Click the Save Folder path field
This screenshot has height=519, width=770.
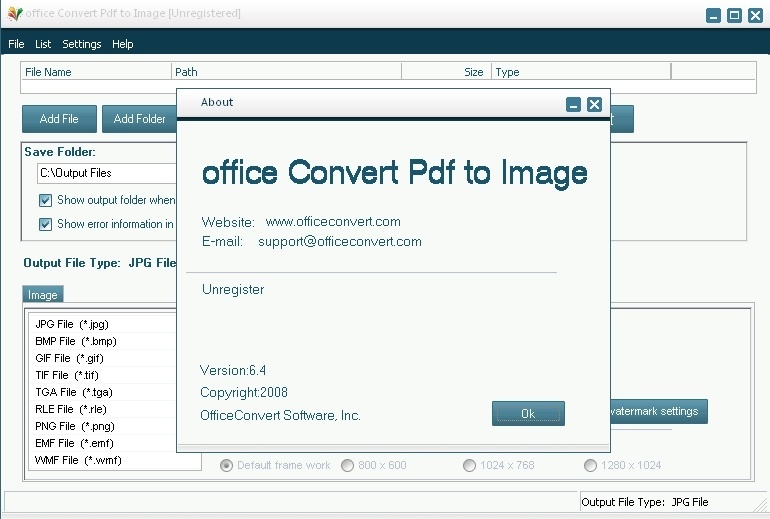pos(107,173)
